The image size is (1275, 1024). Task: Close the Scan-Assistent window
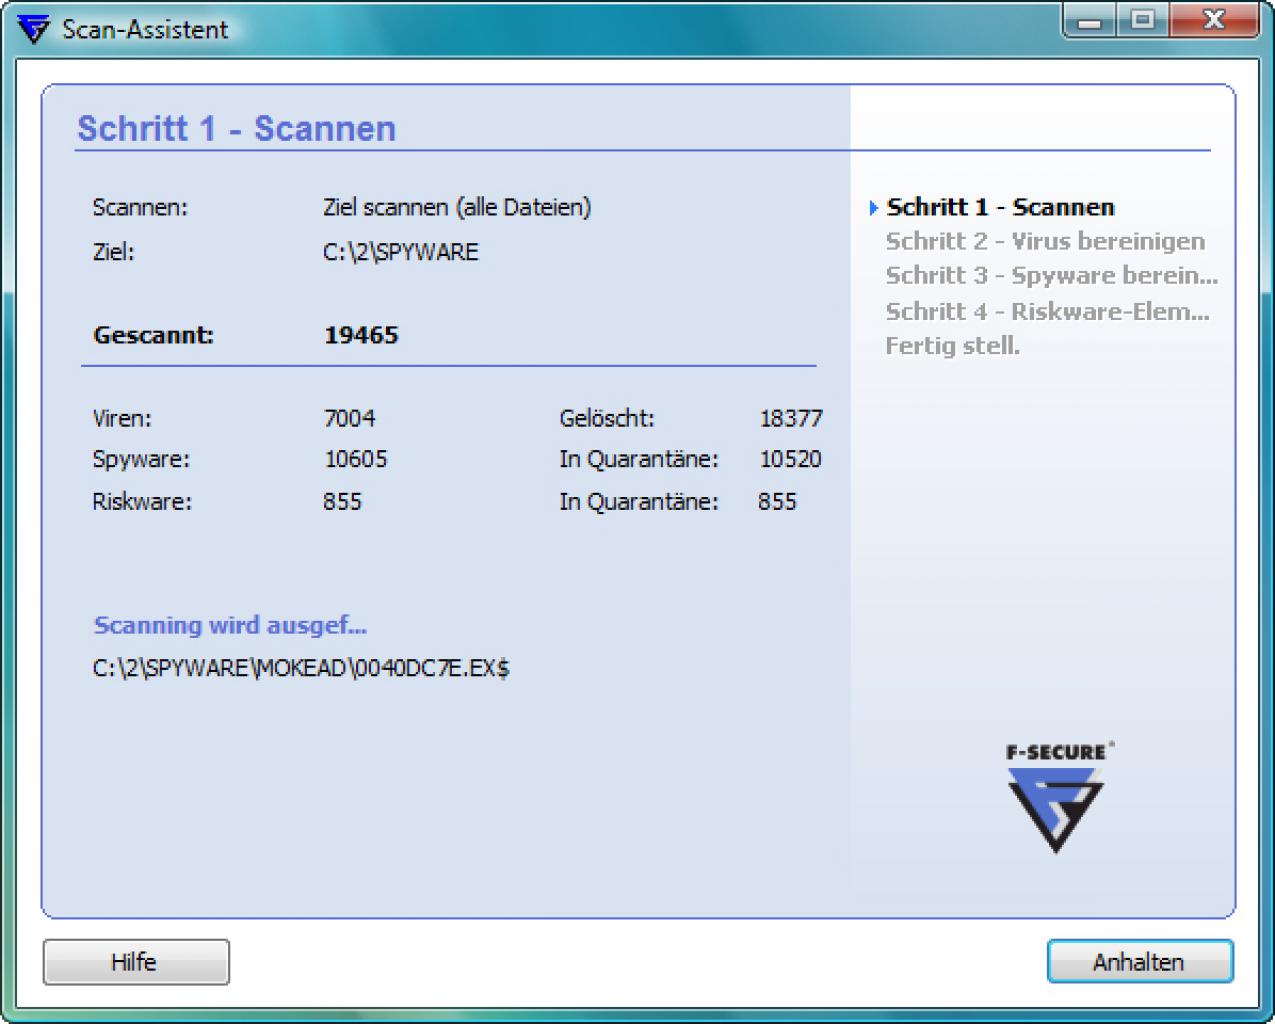(1213, 21)
